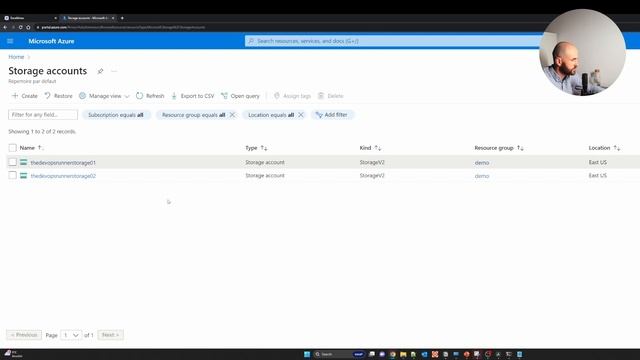This screenshot has height=360, width=640.
Task: Open thedevopsrunnerstorage01 storage account
Action: tap(63, 163)
